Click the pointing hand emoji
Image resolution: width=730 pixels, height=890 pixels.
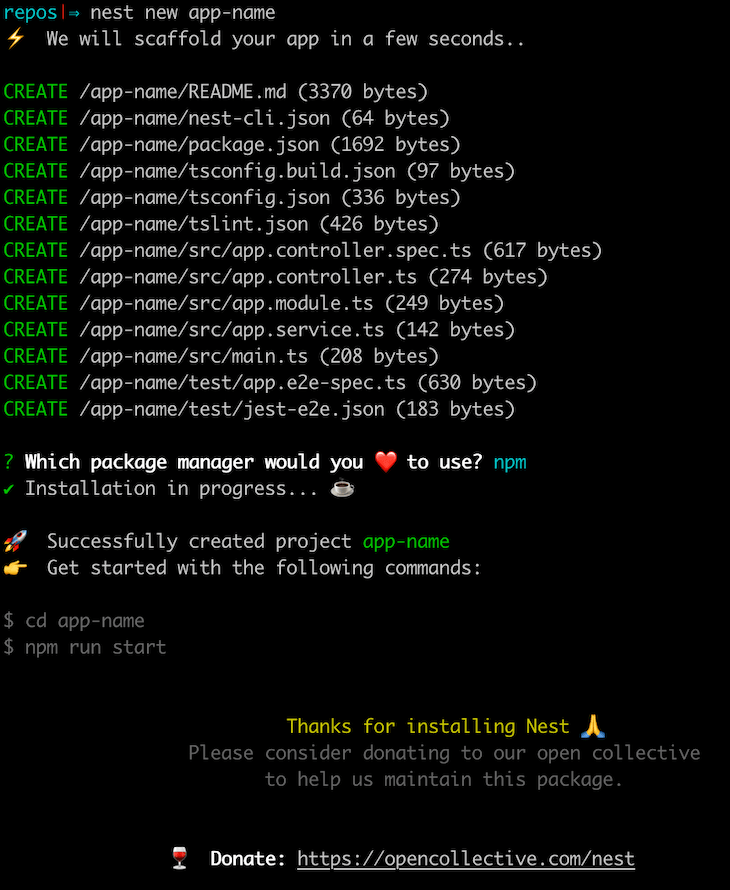click(15, 568)
